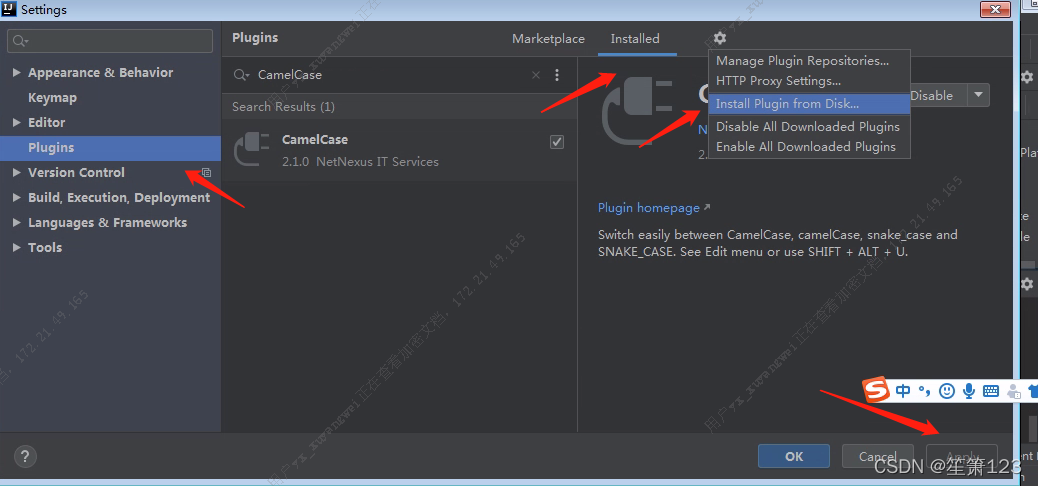The image size is (1038, 486).
Task: Expand the Editor settings section
Action: click(x=17, y=122)
